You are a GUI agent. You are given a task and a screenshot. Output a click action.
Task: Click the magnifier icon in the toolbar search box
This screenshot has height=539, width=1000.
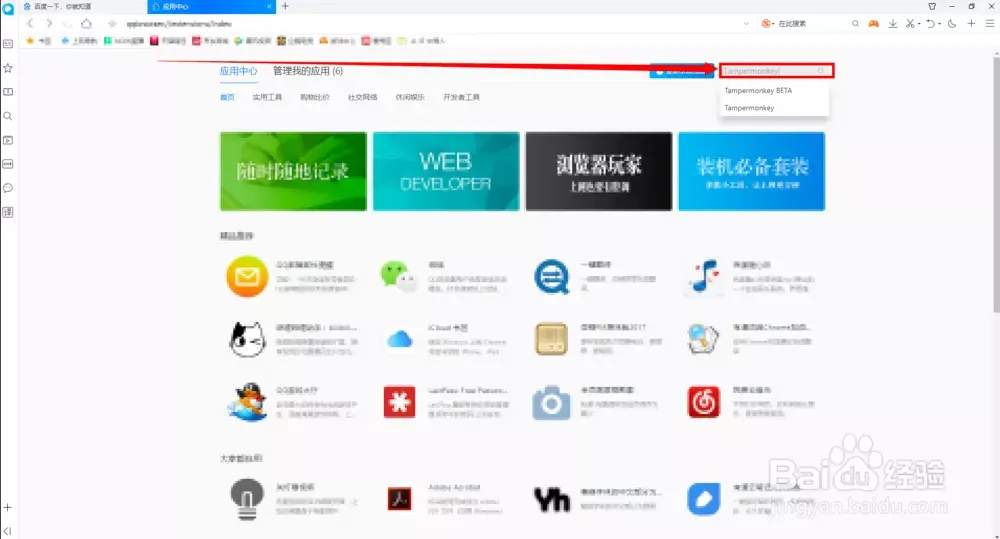tap(855, 24)
